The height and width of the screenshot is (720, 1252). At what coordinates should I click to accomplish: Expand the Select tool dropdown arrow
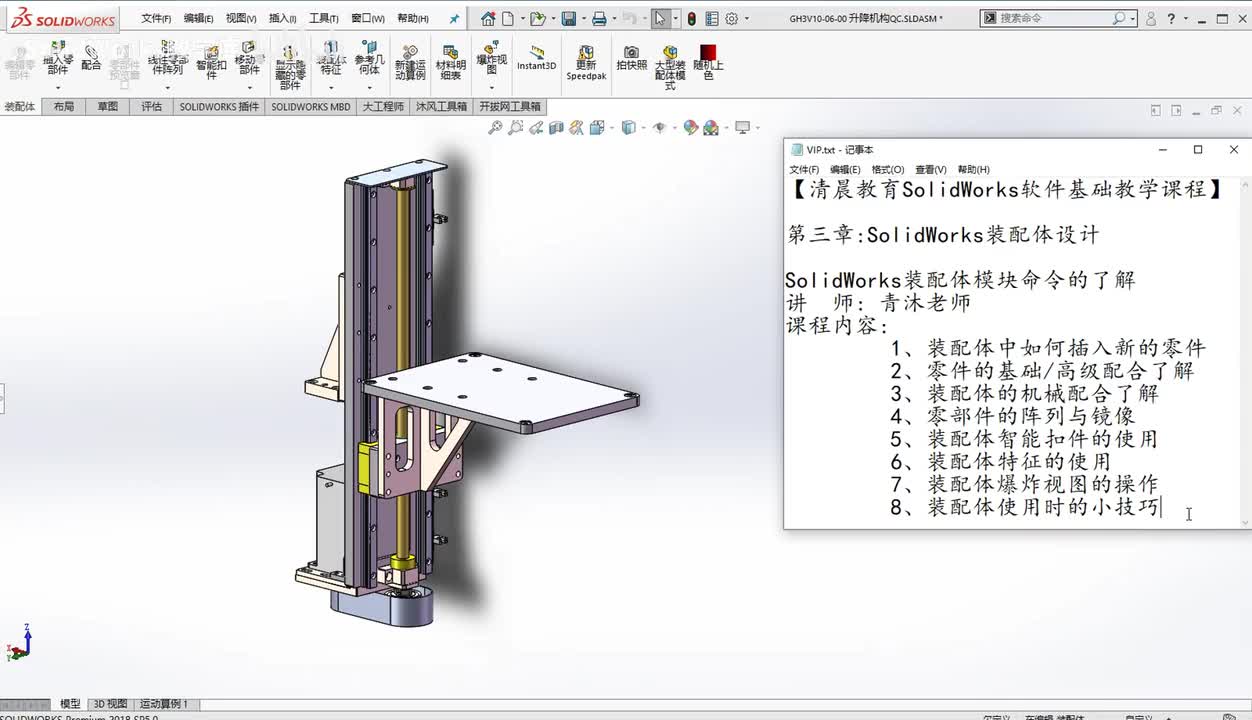coord(675,18)
